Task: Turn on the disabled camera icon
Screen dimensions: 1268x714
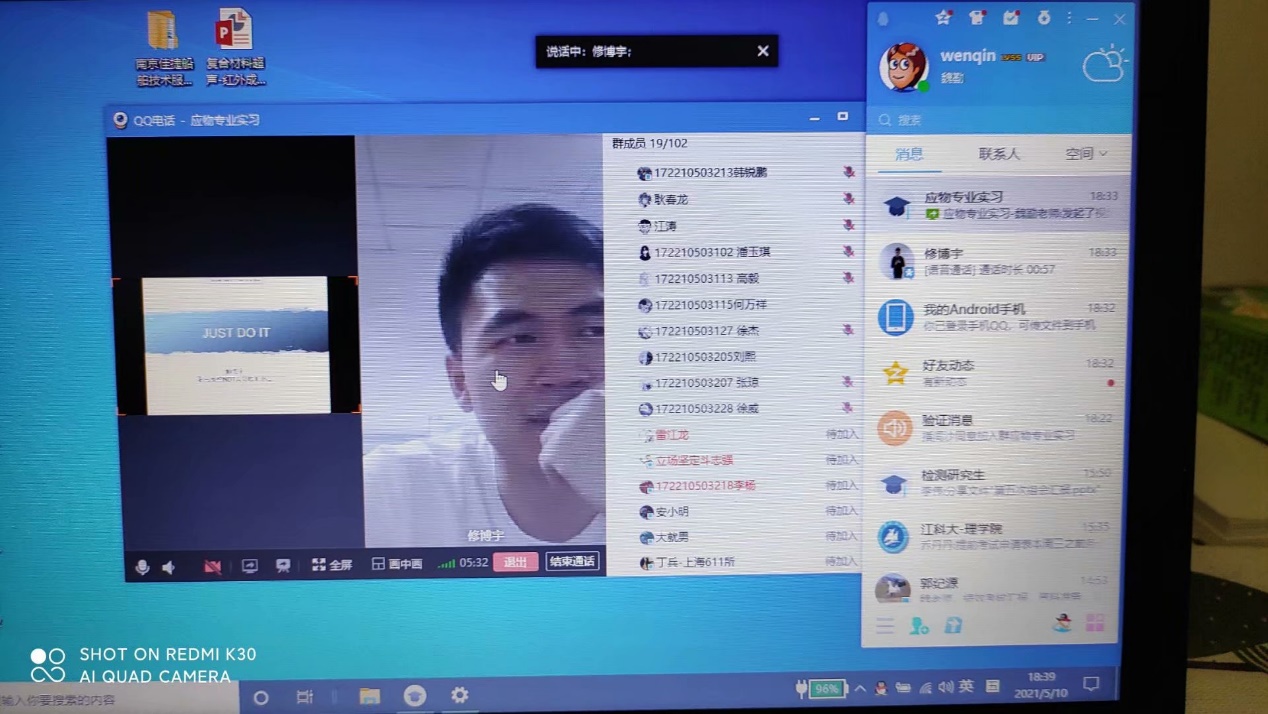Action: click(x=212, y=566)
